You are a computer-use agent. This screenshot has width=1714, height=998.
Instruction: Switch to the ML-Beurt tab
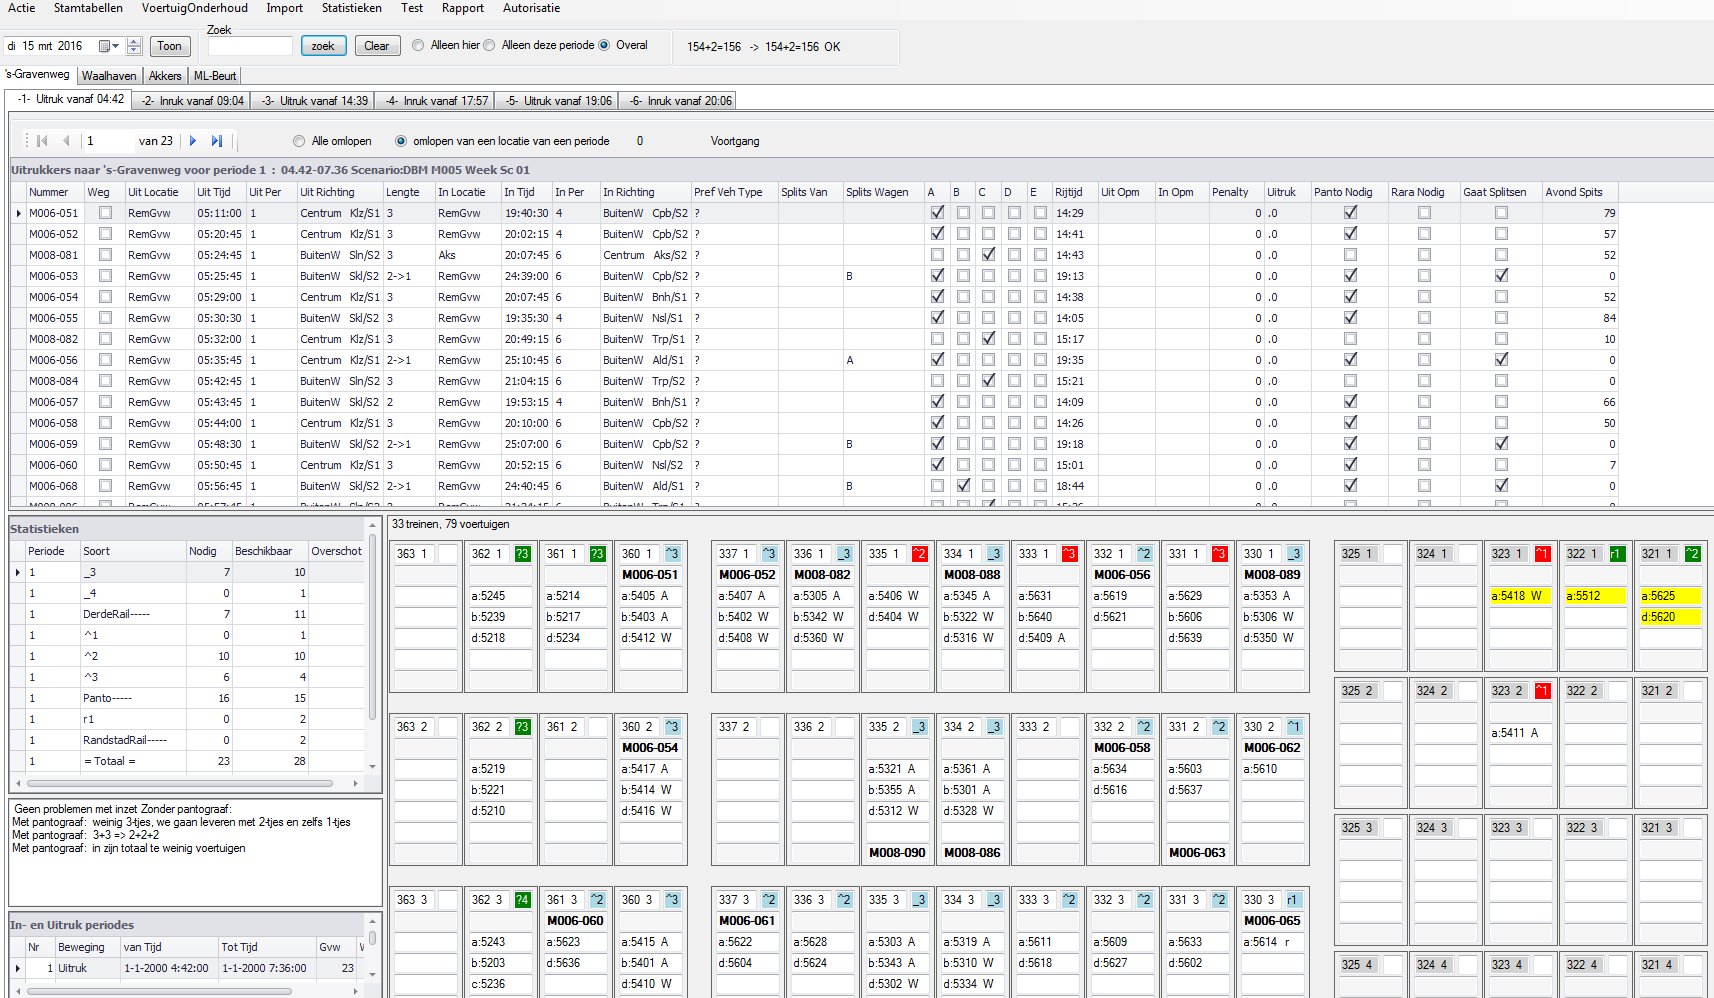pos(215,76)
